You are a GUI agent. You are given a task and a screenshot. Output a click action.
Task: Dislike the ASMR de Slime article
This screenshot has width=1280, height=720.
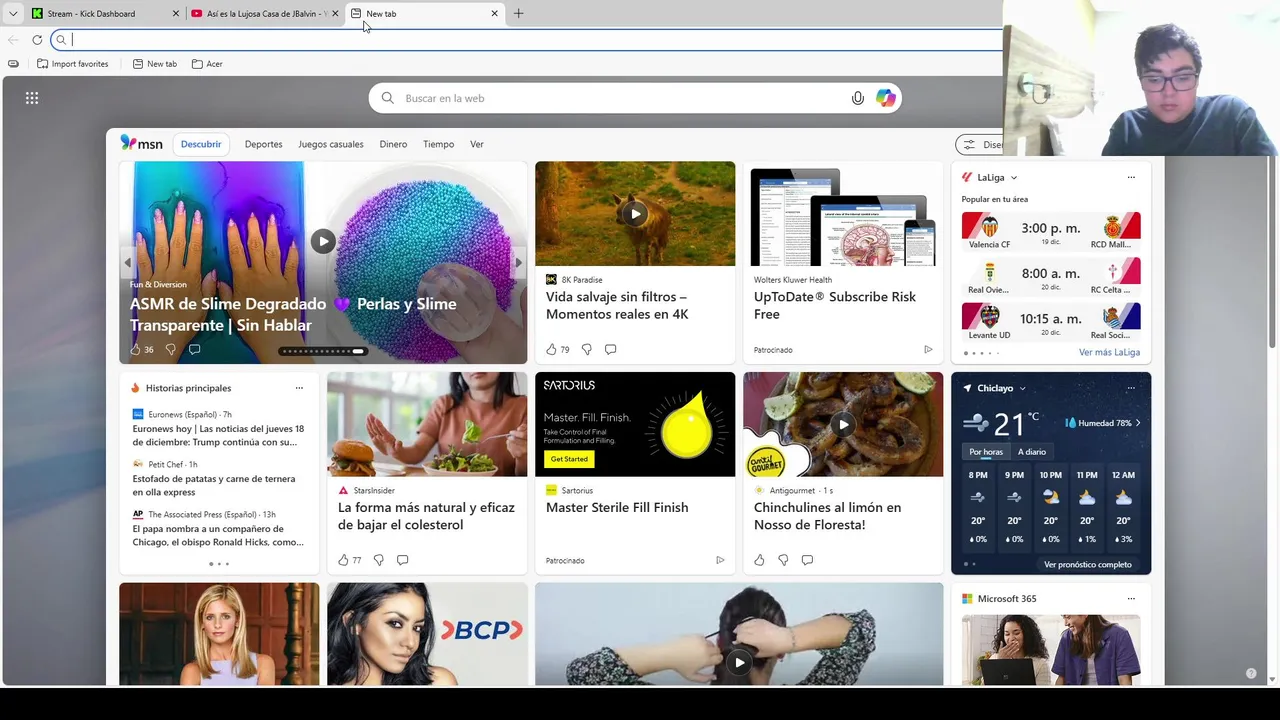pyautogui.click(x=170, y=349)
